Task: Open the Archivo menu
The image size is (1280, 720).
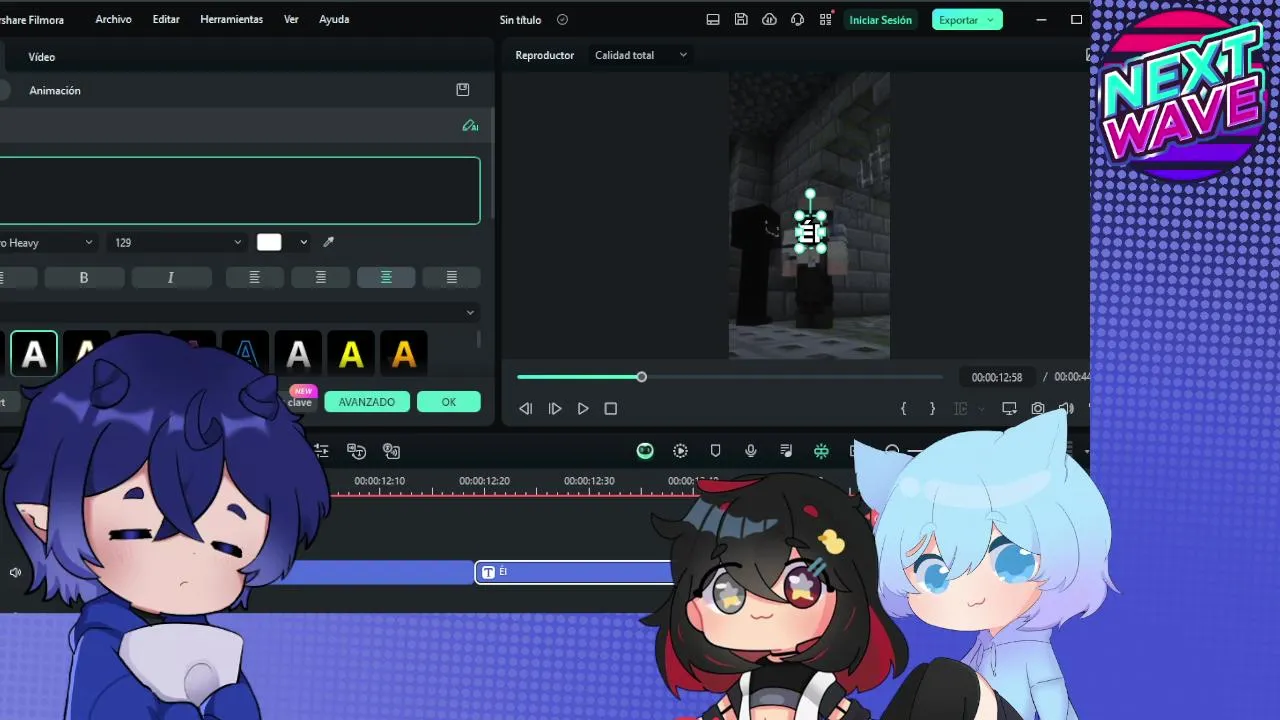Action: click(113, 19)
